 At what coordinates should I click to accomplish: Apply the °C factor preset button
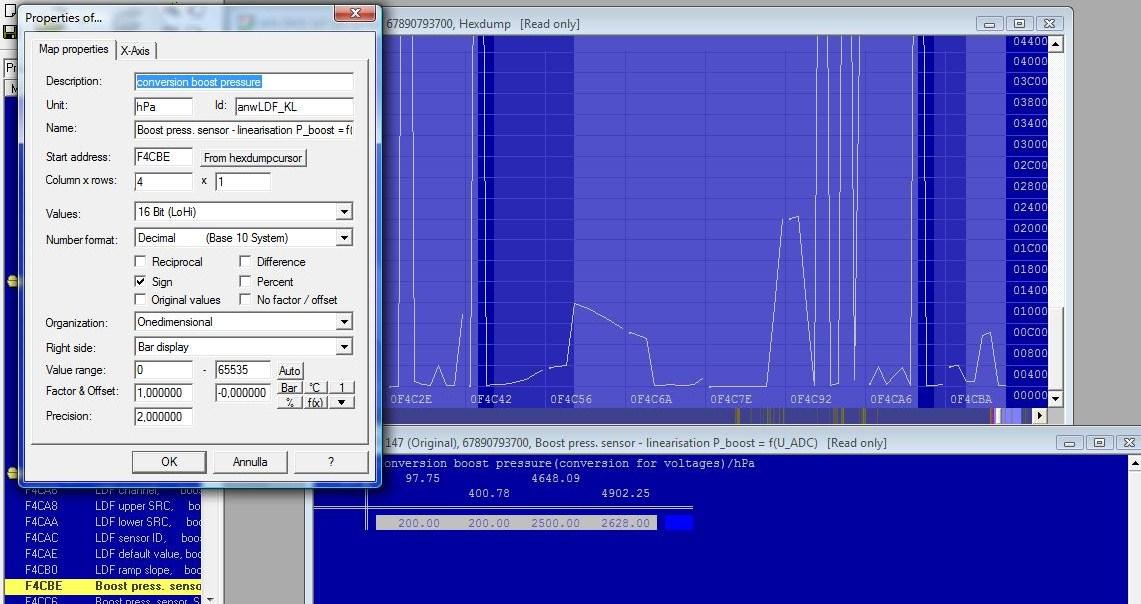(x=314, y=388)
